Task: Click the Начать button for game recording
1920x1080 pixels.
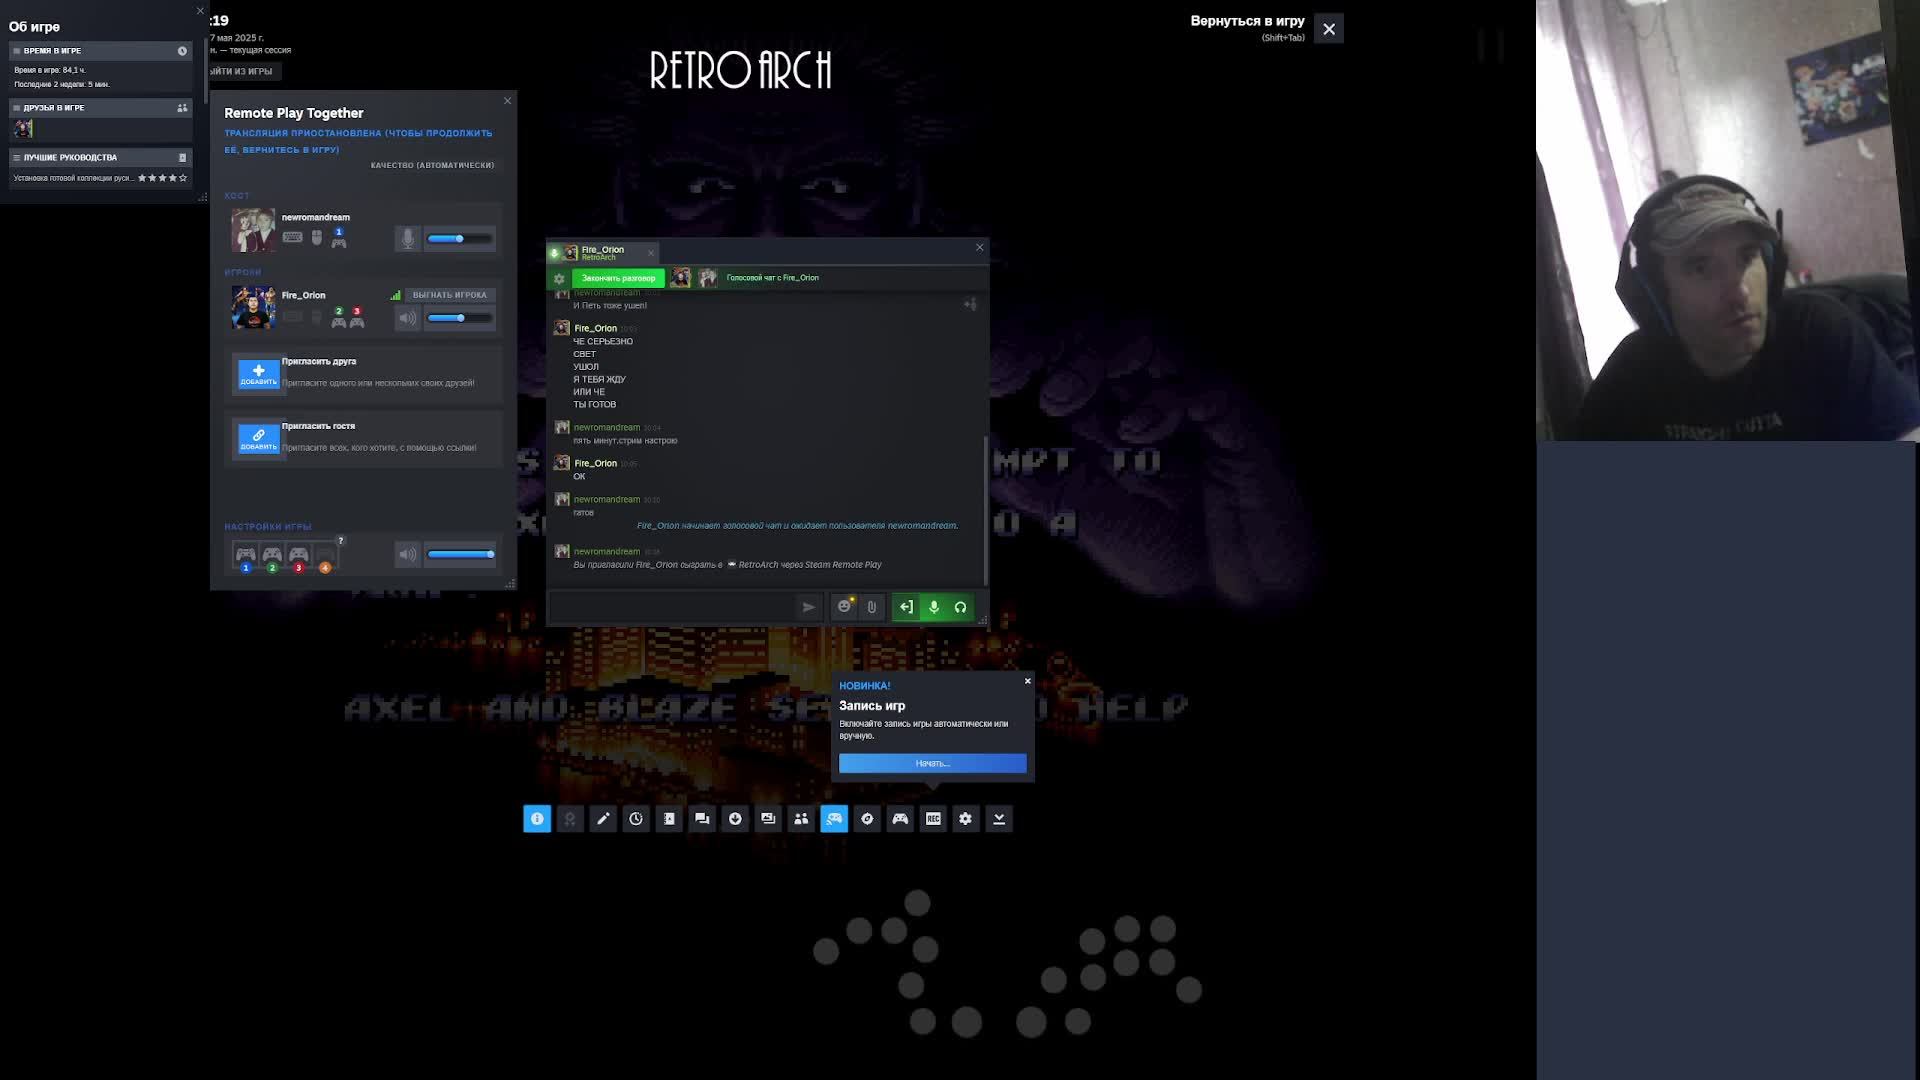Action: (x=932, y=763)
